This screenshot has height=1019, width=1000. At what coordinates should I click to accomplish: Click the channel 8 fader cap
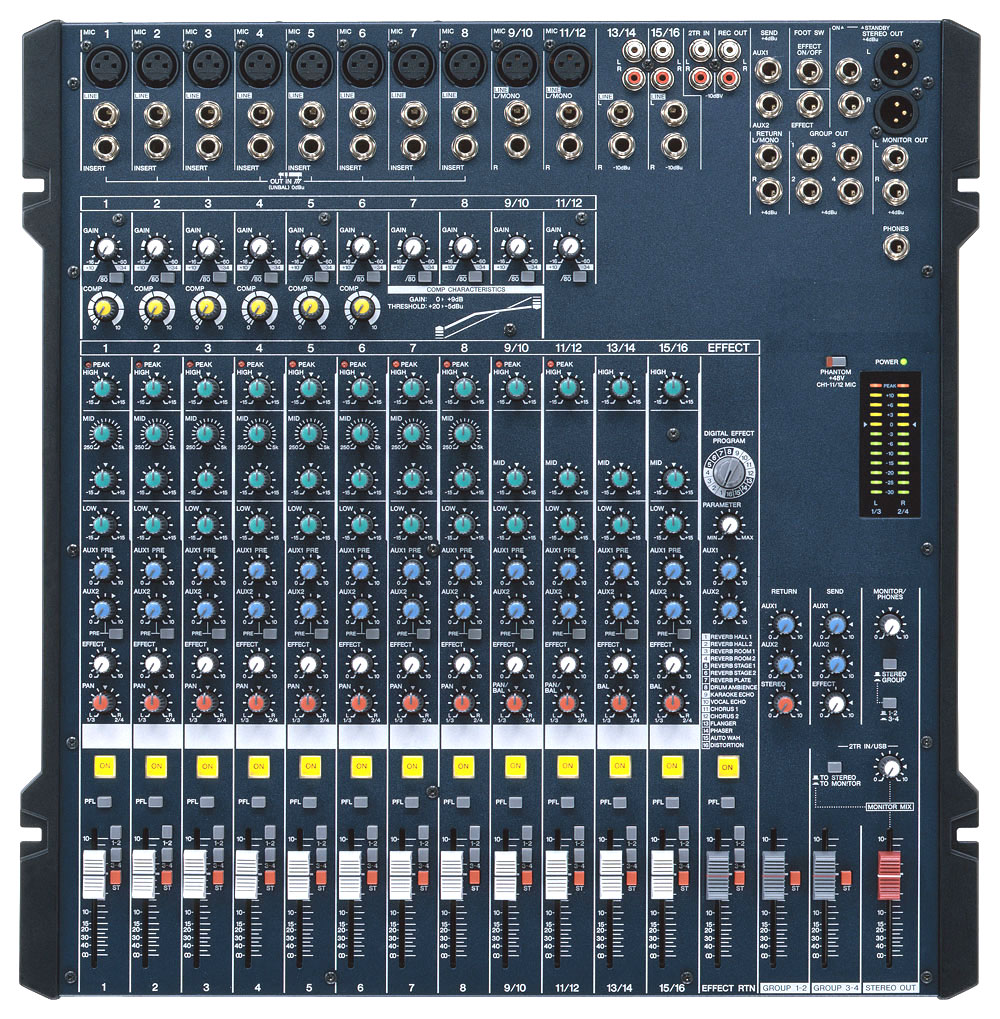click(x=452, y=875)
